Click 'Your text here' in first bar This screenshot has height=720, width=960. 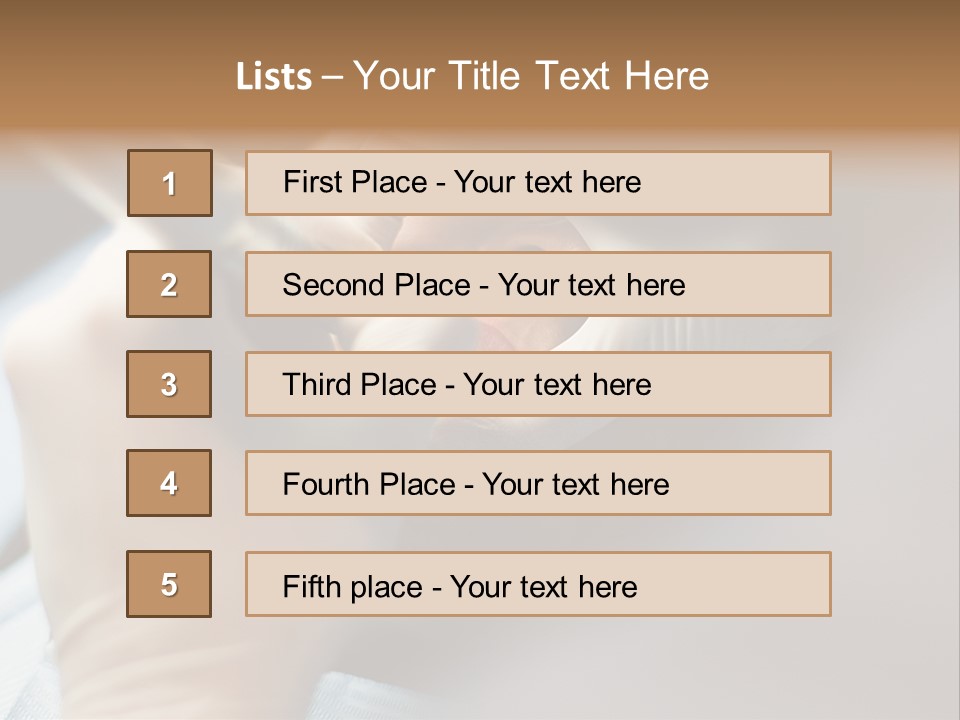(x=547, y=182)
